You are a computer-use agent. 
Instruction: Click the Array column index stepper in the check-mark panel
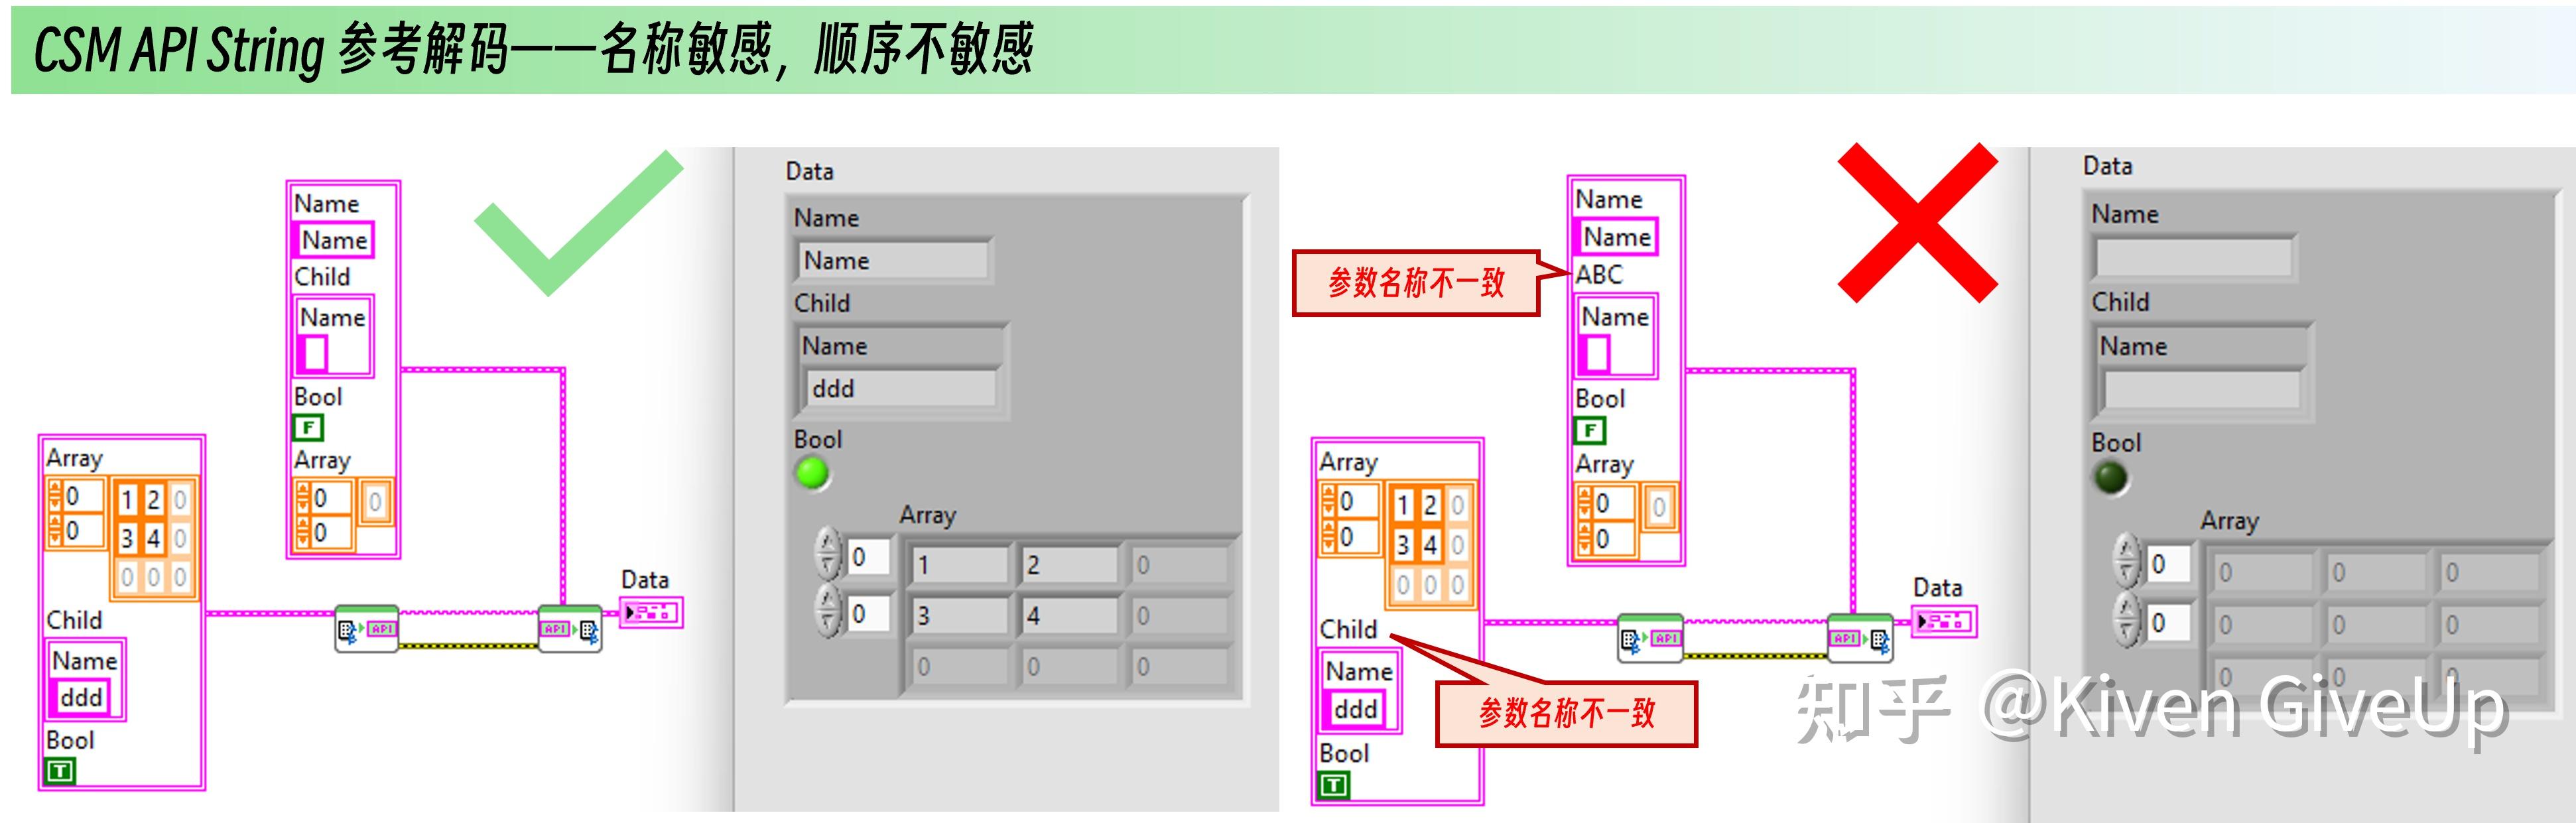828,611
